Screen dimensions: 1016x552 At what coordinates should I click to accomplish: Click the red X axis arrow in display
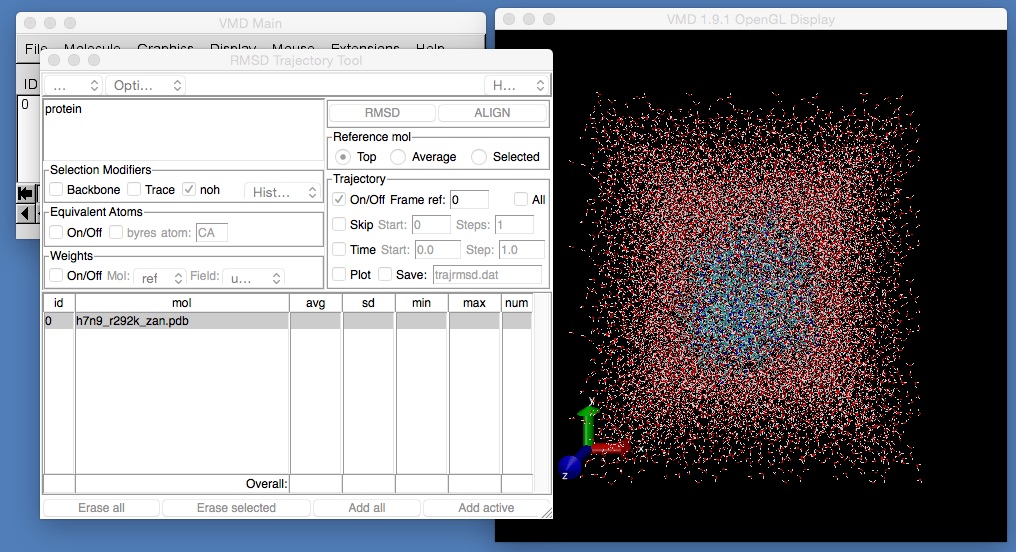tap(610, 447)
